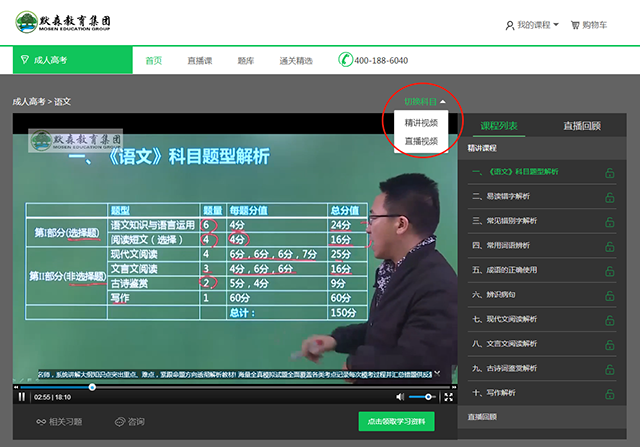
Task: Click the green phone icon
Action: point(345,60)
